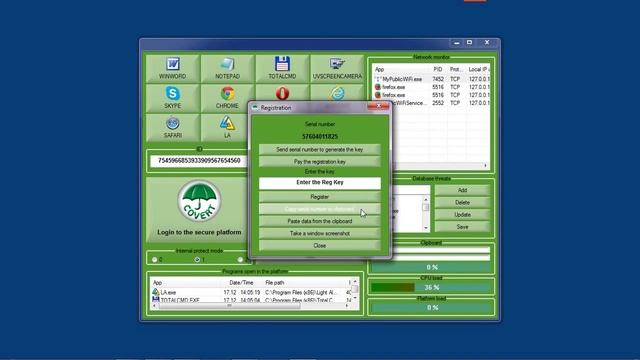Click Save in Database threats
This screenshot has width=640, height=360.
[x=462, y=227]
